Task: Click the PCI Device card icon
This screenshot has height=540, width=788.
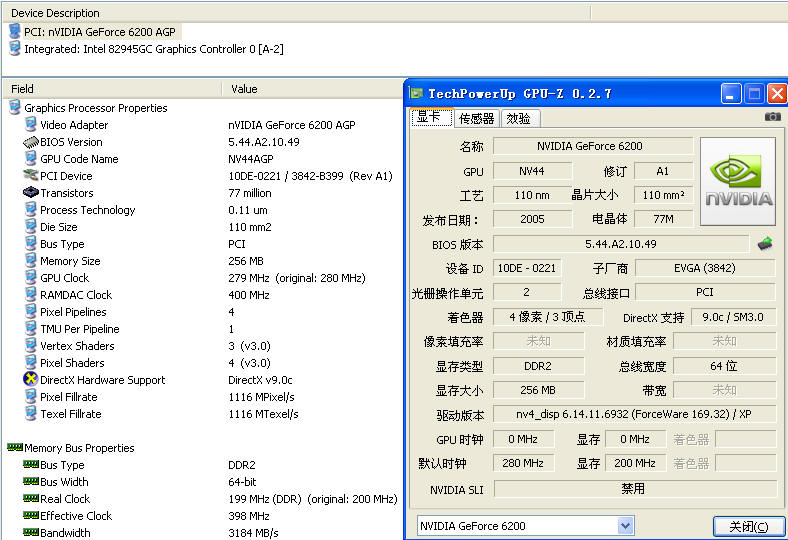Action: [31, 175]
